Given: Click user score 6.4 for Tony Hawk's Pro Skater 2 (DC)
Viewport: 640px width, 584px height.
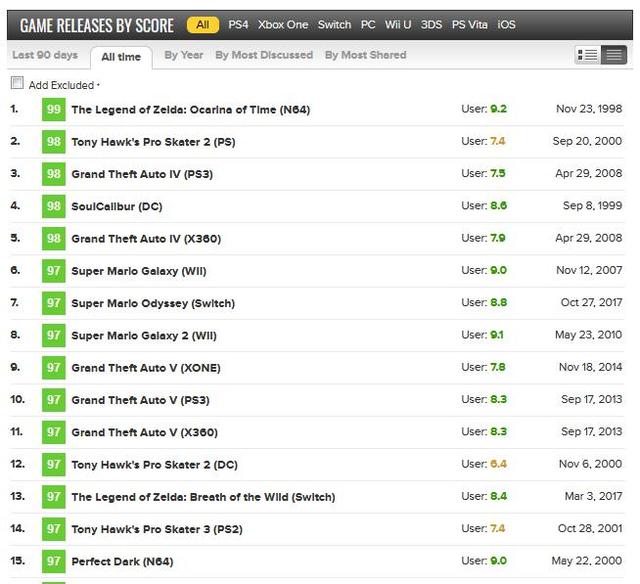Looking at the screenshot, I should (x=498, y=464).
